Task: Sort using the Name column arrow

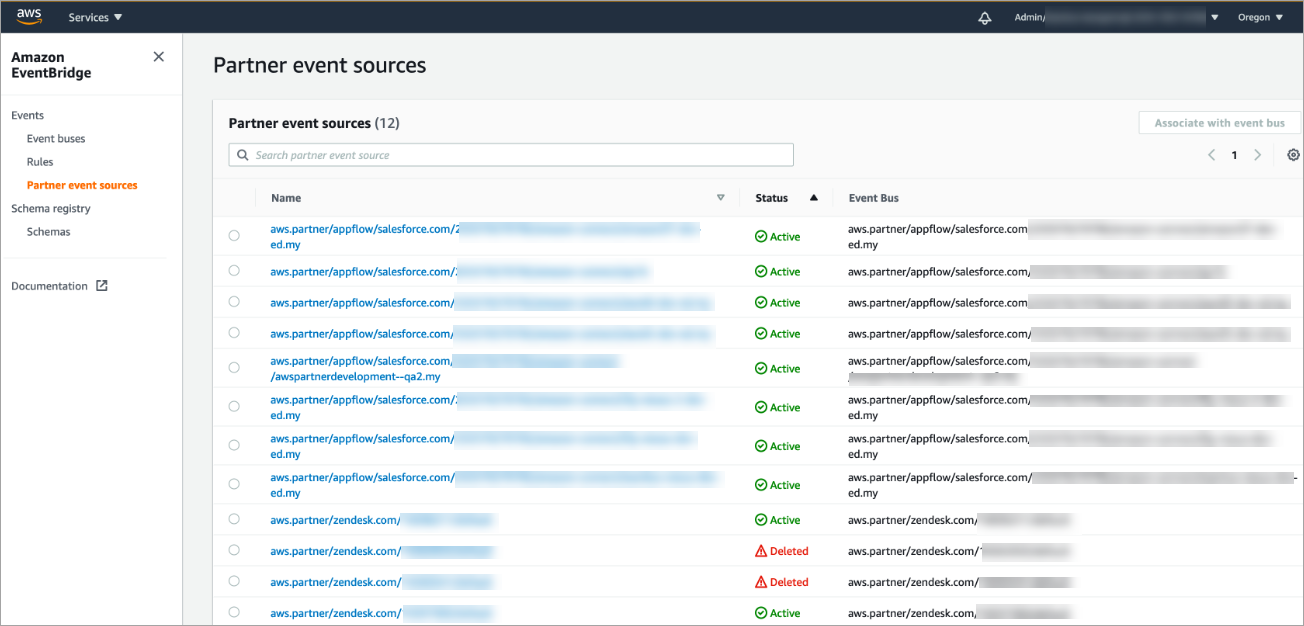Action: pos(720,198)
